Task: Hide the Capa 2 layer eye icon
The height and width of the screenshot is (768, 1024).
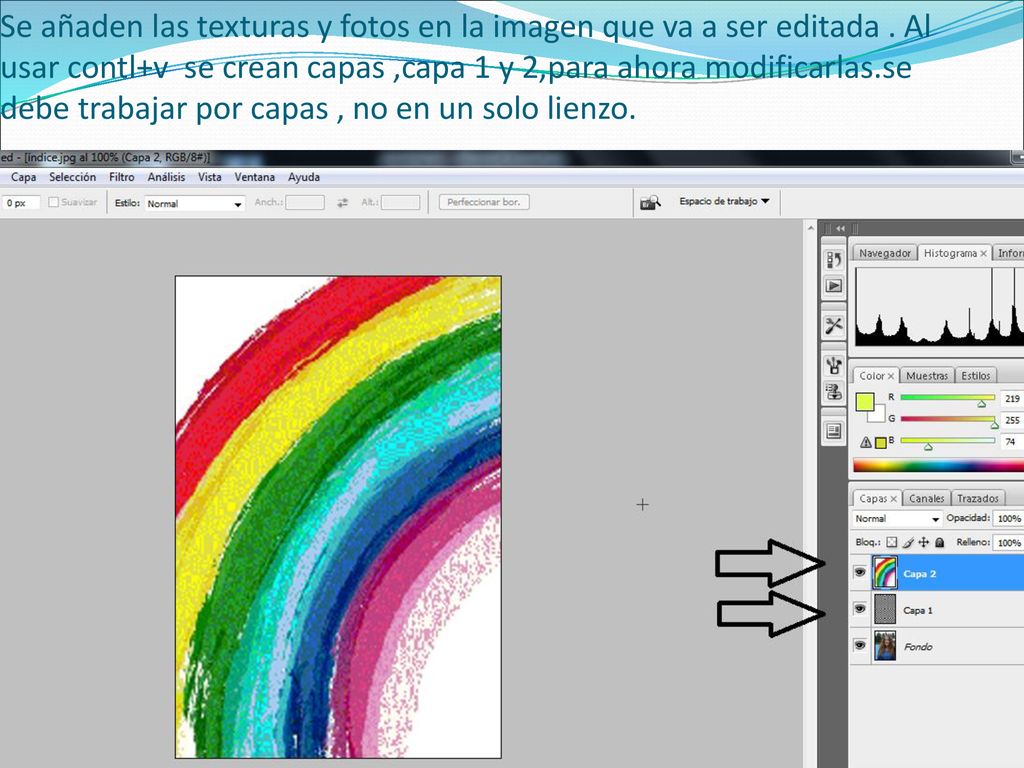Action: coord(860,572)
